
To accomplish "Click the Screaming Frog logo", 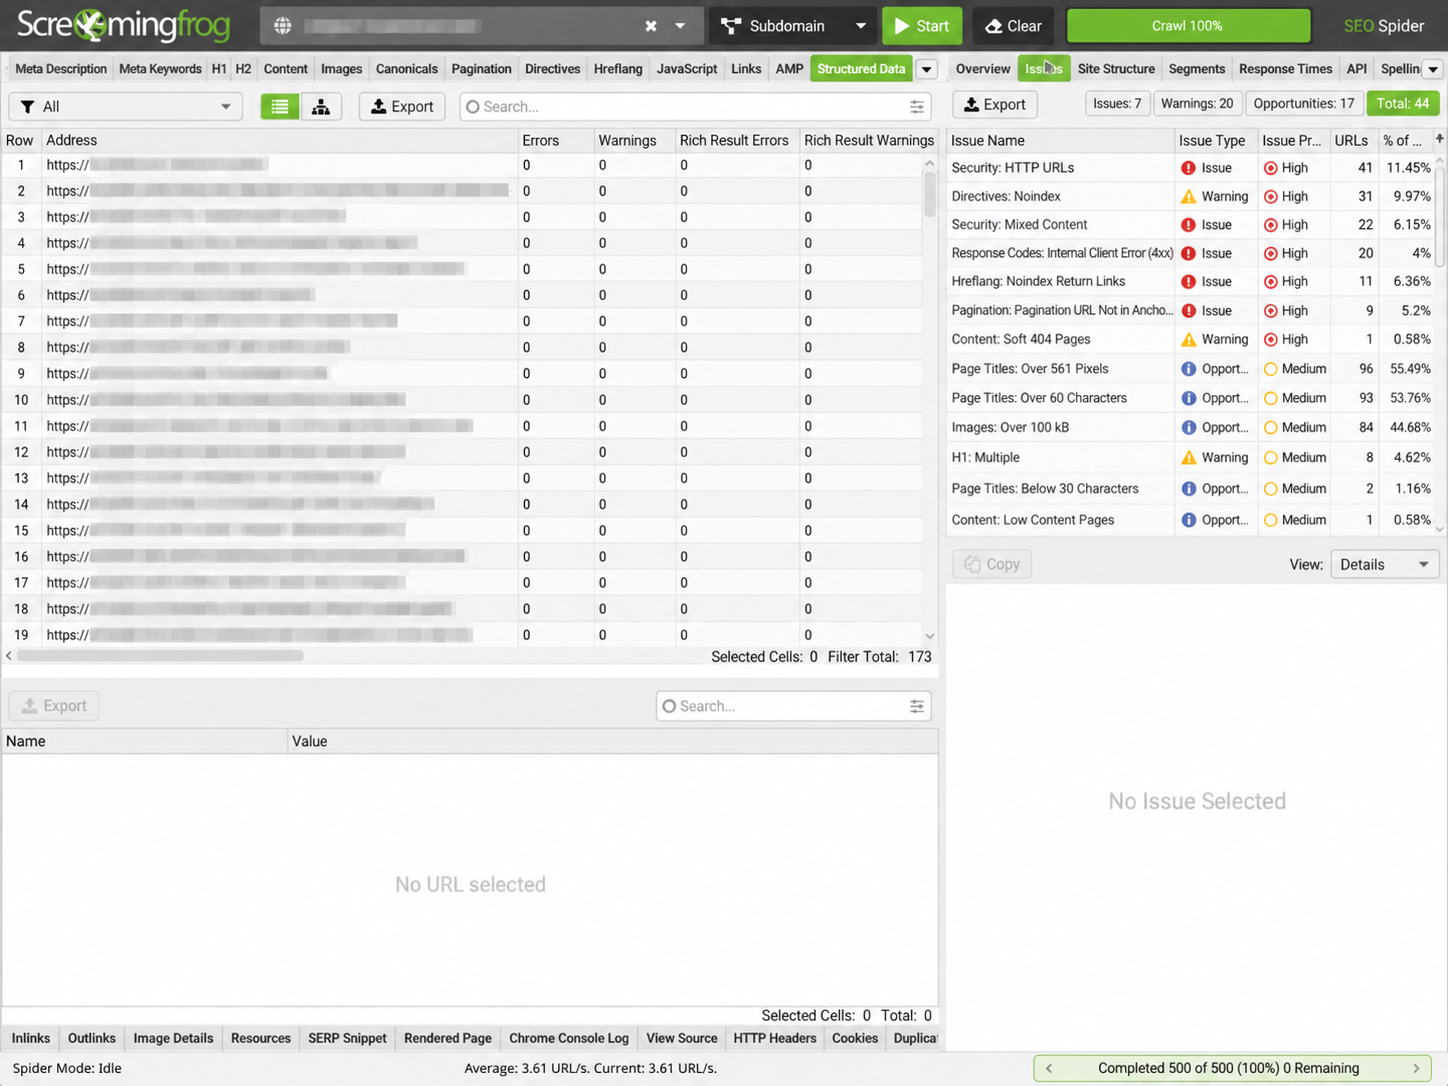I will [x=124, y=25].
